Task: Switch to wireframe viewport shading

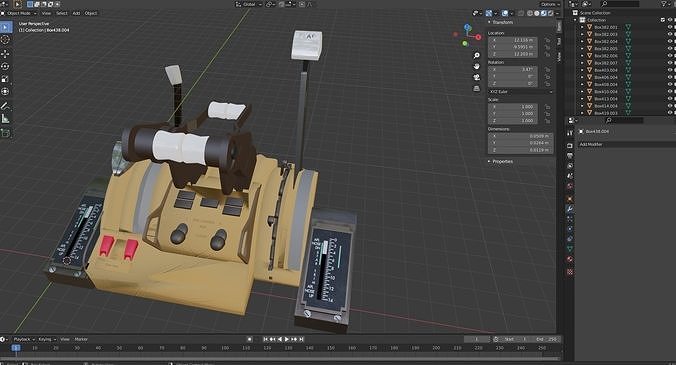Action: [x=530, y=13]
